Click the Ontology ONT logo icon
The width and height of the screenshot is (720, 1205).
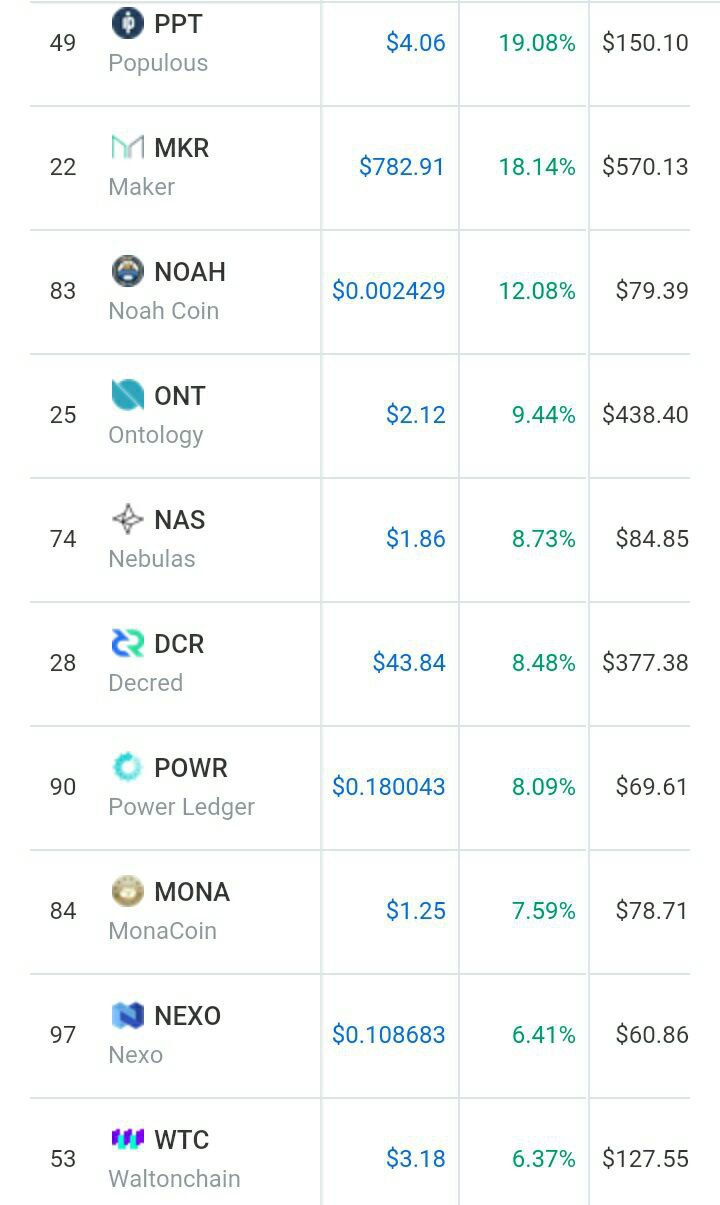(x=128, y=395)
